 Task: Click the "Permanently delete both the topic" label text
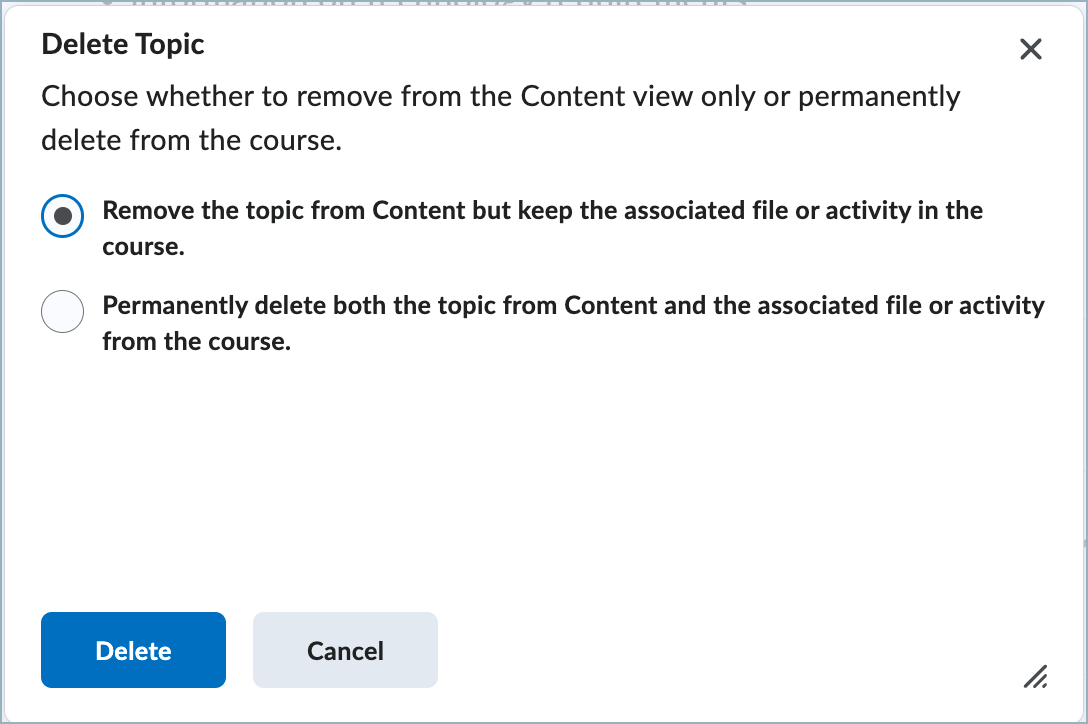pos(573,306)
